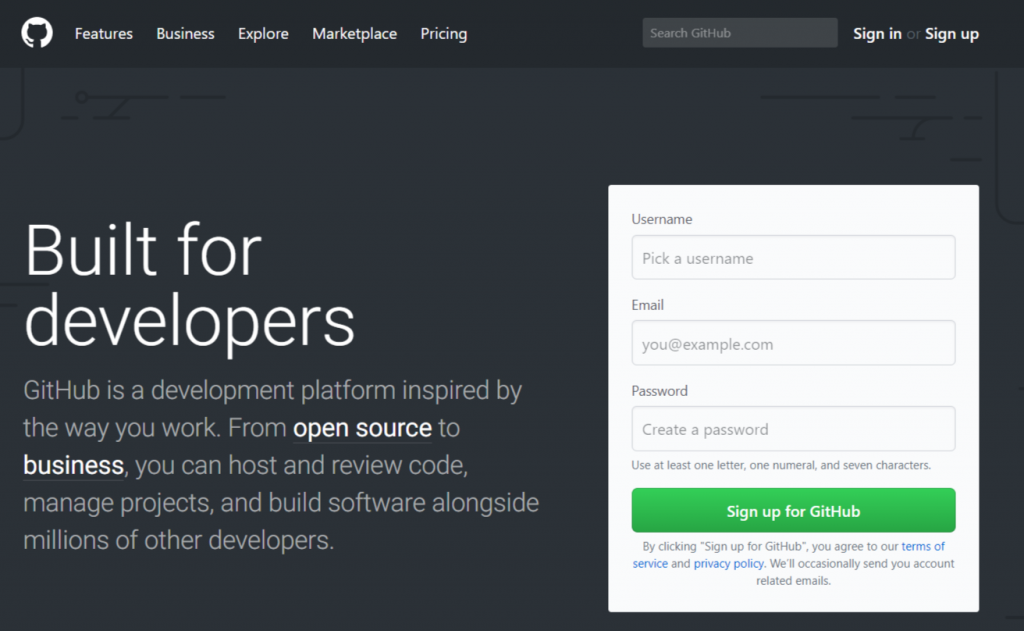Click the Username label
The height and width of the screenshot is (631, 1024).
[x=662, y=219]
